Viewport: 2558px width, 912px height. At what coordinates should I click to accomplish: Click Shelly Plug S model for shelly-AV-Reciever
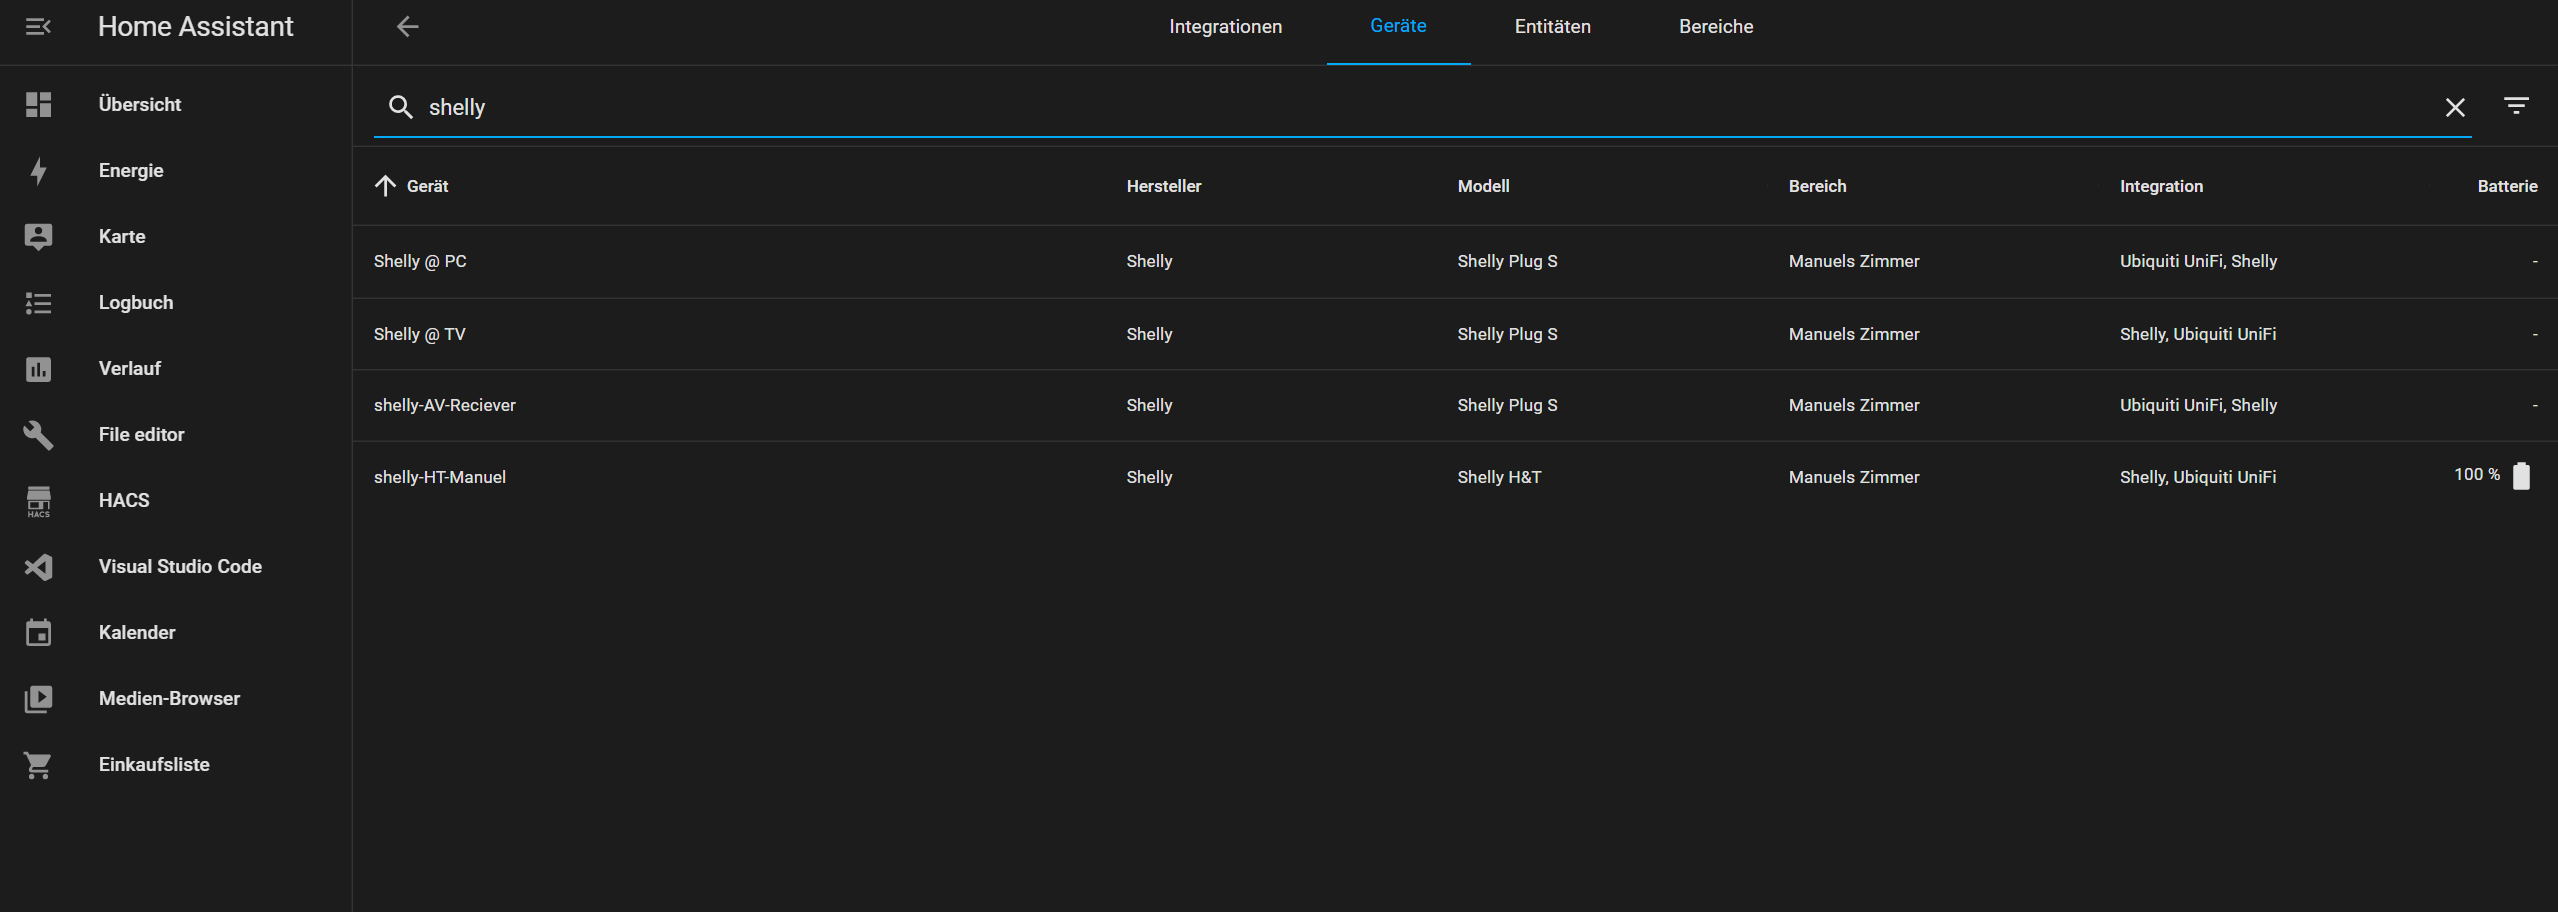1507,405
